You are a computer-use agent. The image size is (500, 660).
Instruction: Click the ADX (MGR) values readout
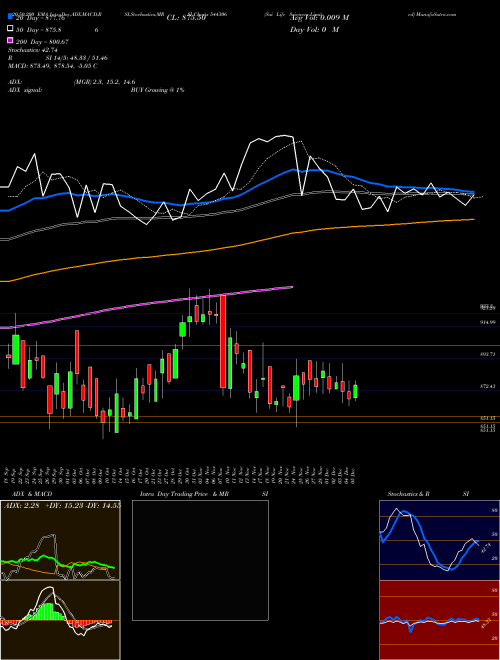(104, 82)
